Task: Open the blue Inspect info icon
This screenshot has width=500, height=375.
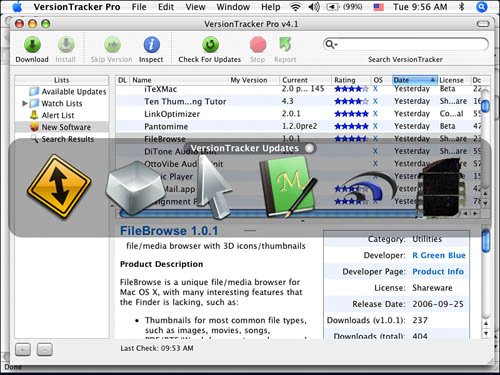Action: 152,45
